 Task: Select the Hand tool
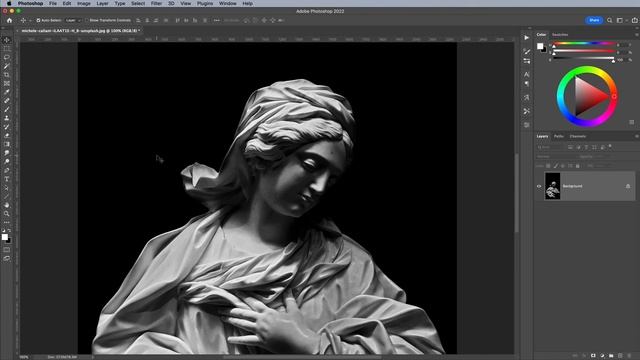click(x=7, y=205)
